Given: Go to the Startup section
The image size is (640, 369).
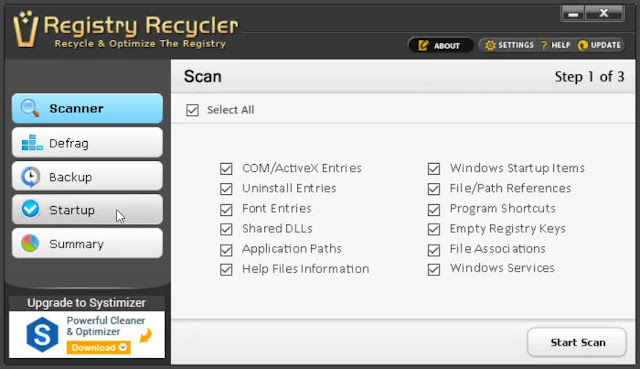Looking at the screenshot, I should point(87,210).
